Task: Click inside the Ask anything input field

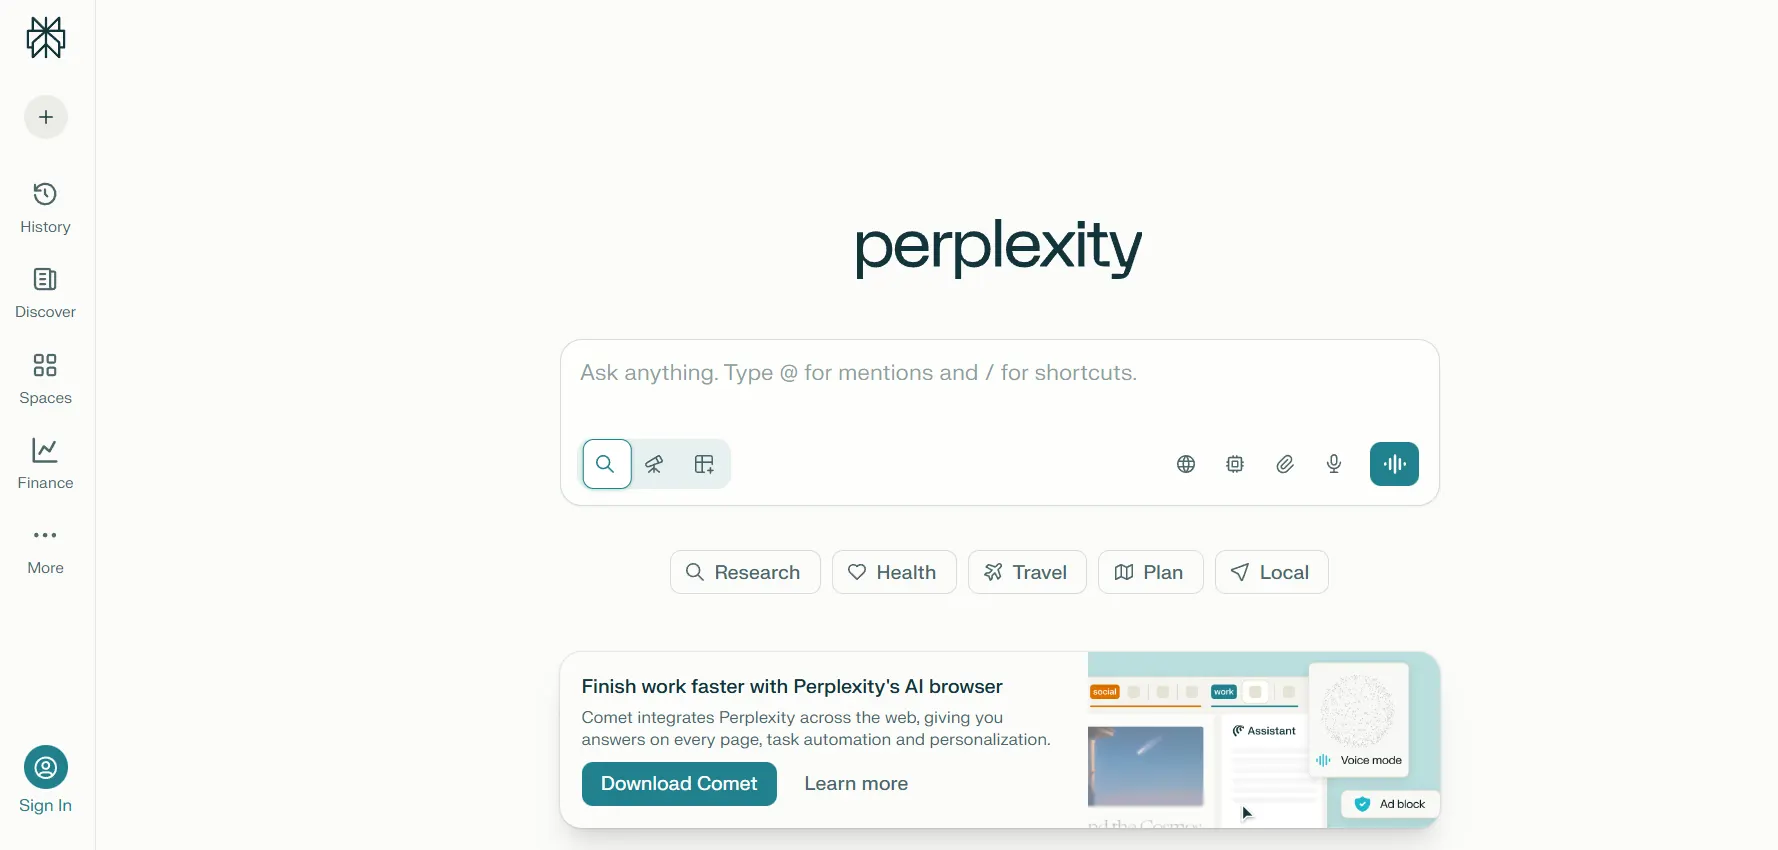Action: pos(999,373)
